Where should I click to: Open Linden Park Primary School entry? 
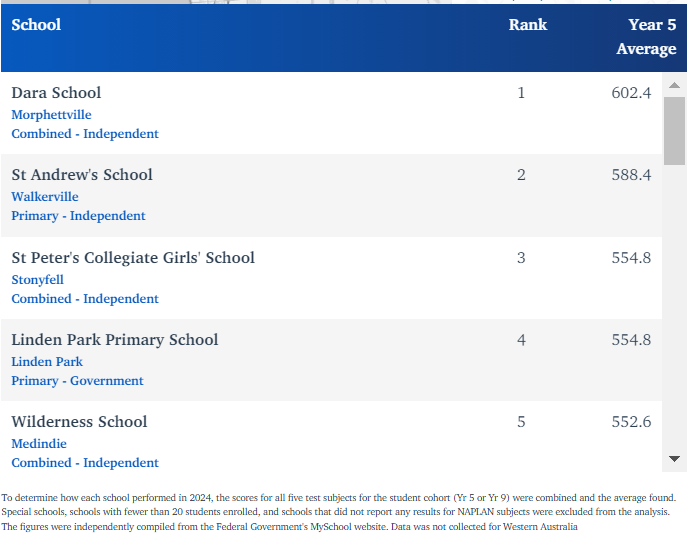[x=115, y=340]
